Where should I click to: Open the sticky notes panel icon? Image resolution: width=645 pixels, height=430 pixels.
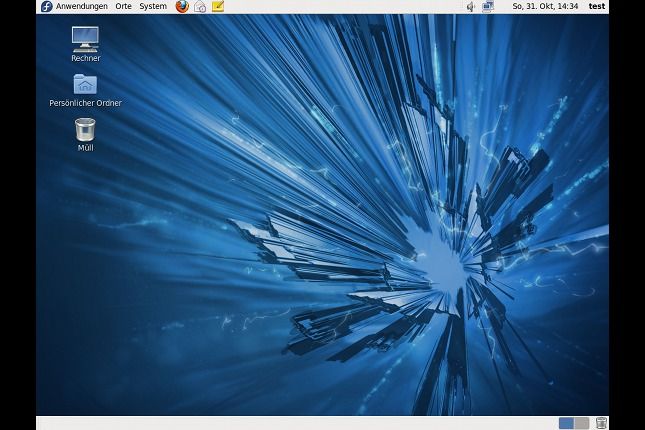218,7
